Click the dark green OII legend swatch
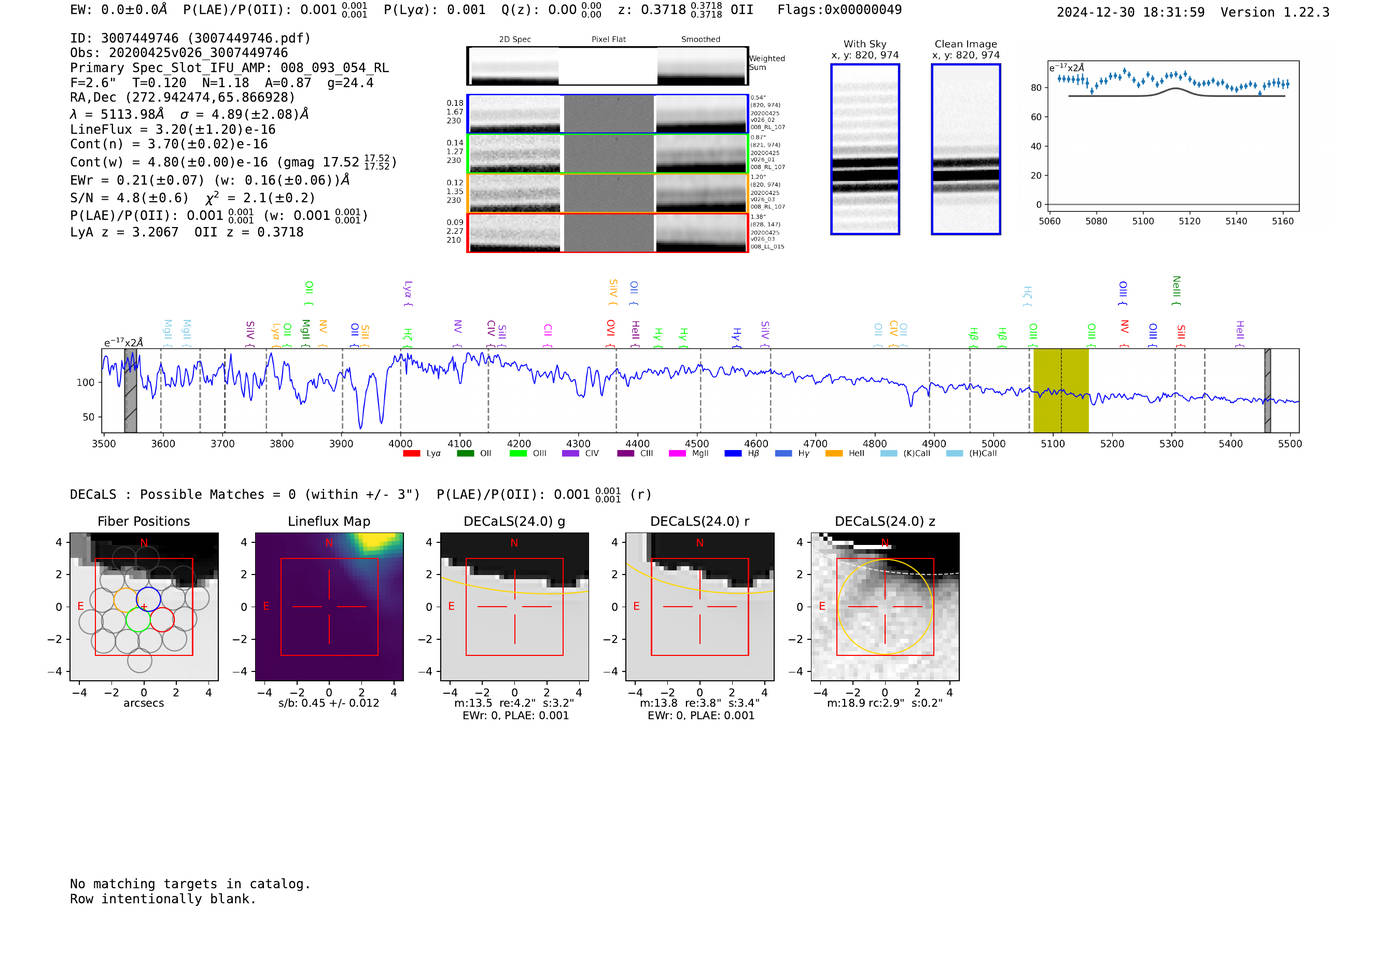The height and width of the screenshot is (953, 1400). click(465, 454)
